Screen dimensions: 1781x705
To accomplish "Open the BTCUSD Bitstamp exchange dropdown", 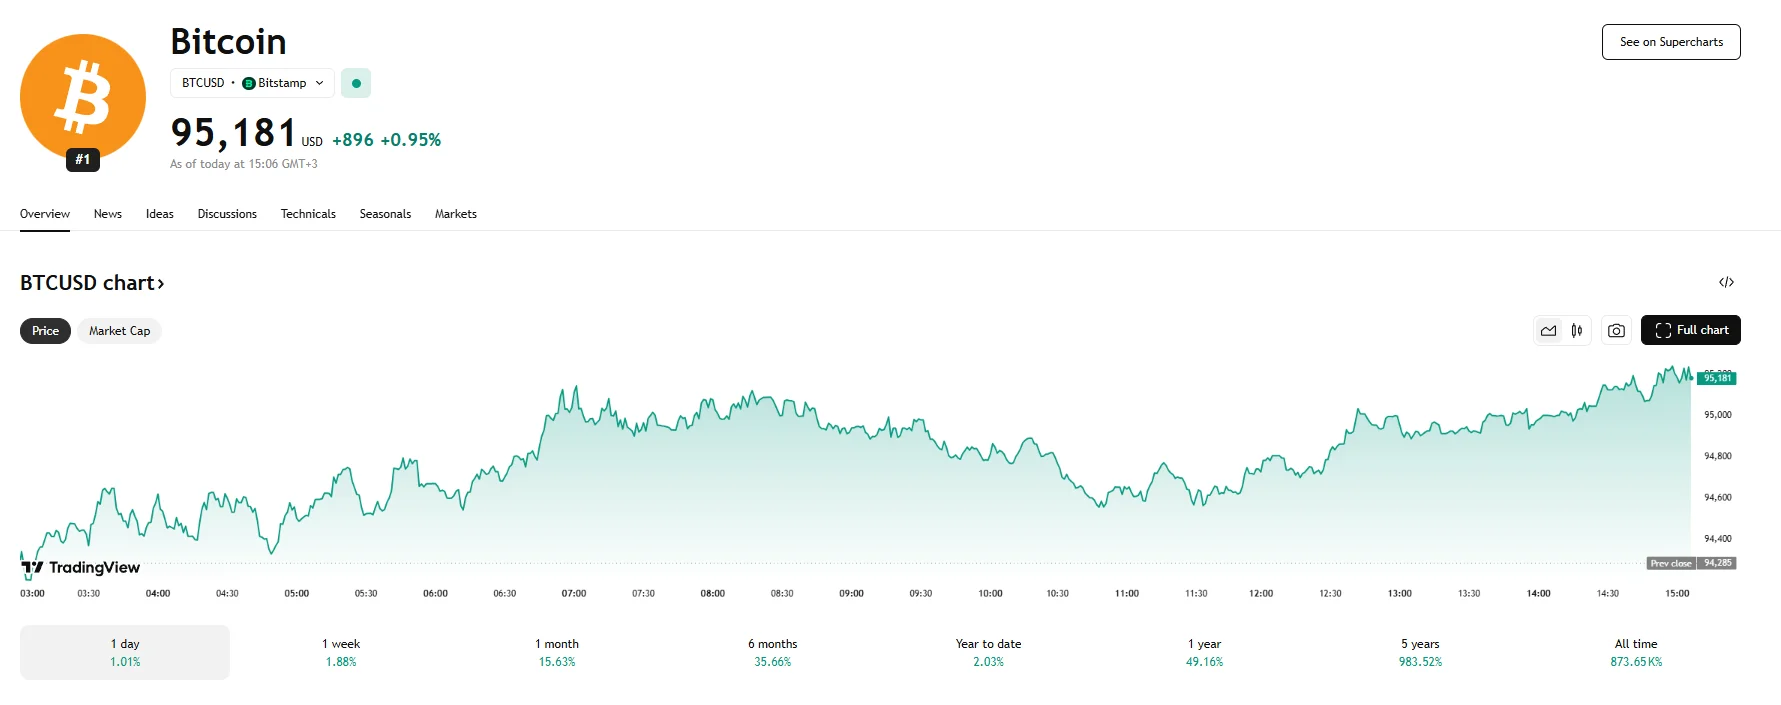I will (x=253, y=83).
